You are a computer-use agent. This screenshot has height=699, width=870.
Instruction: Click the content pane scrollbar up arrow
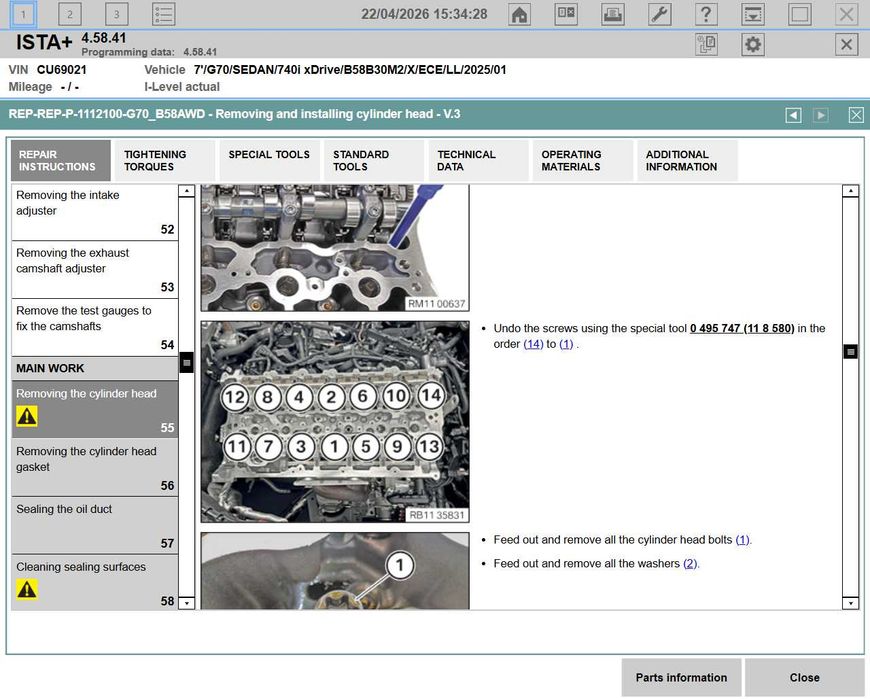point(850,191)
